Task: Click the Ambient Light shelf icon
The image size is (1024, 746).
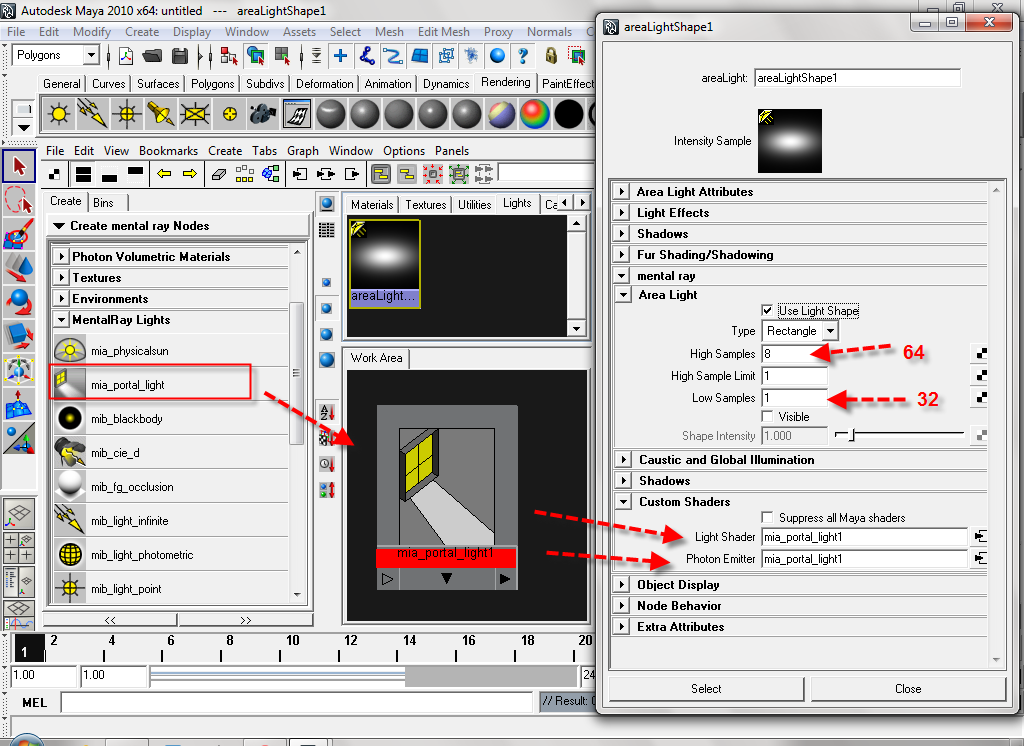Action: [x=59, y=114]
